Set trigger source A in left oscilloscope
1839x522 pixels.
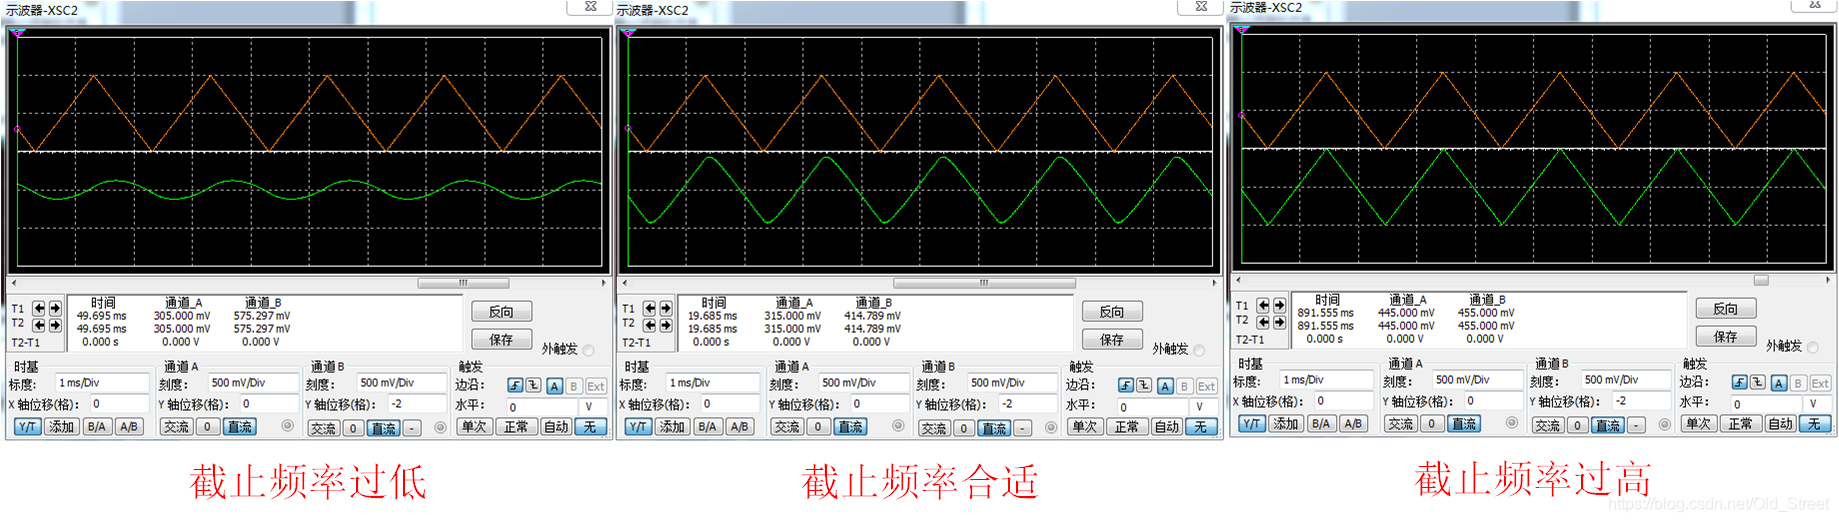tap(555, 385)
